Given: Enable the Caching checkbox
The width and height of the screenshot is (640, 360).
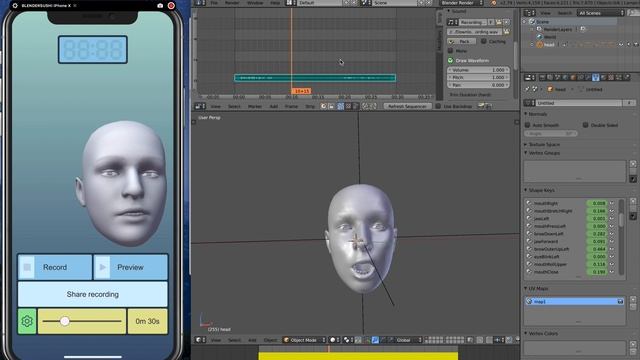Looking at the screenshot, I should 484,41.
